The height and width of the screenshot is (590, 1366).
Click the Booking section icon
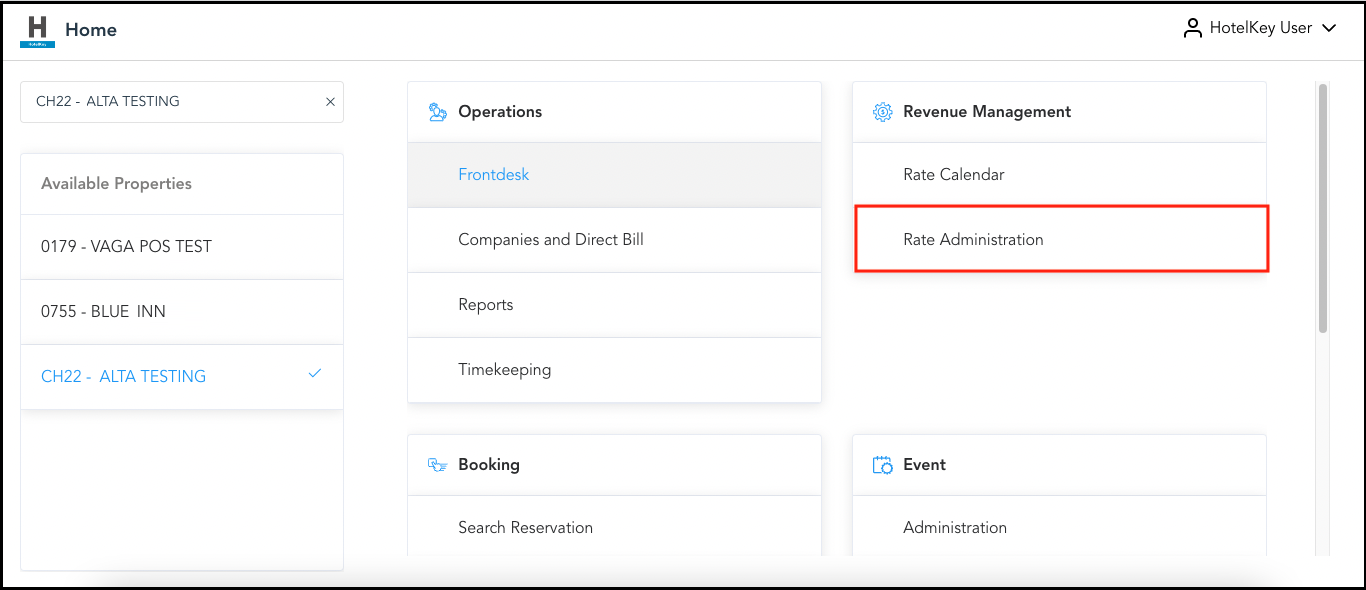[436, 464]
